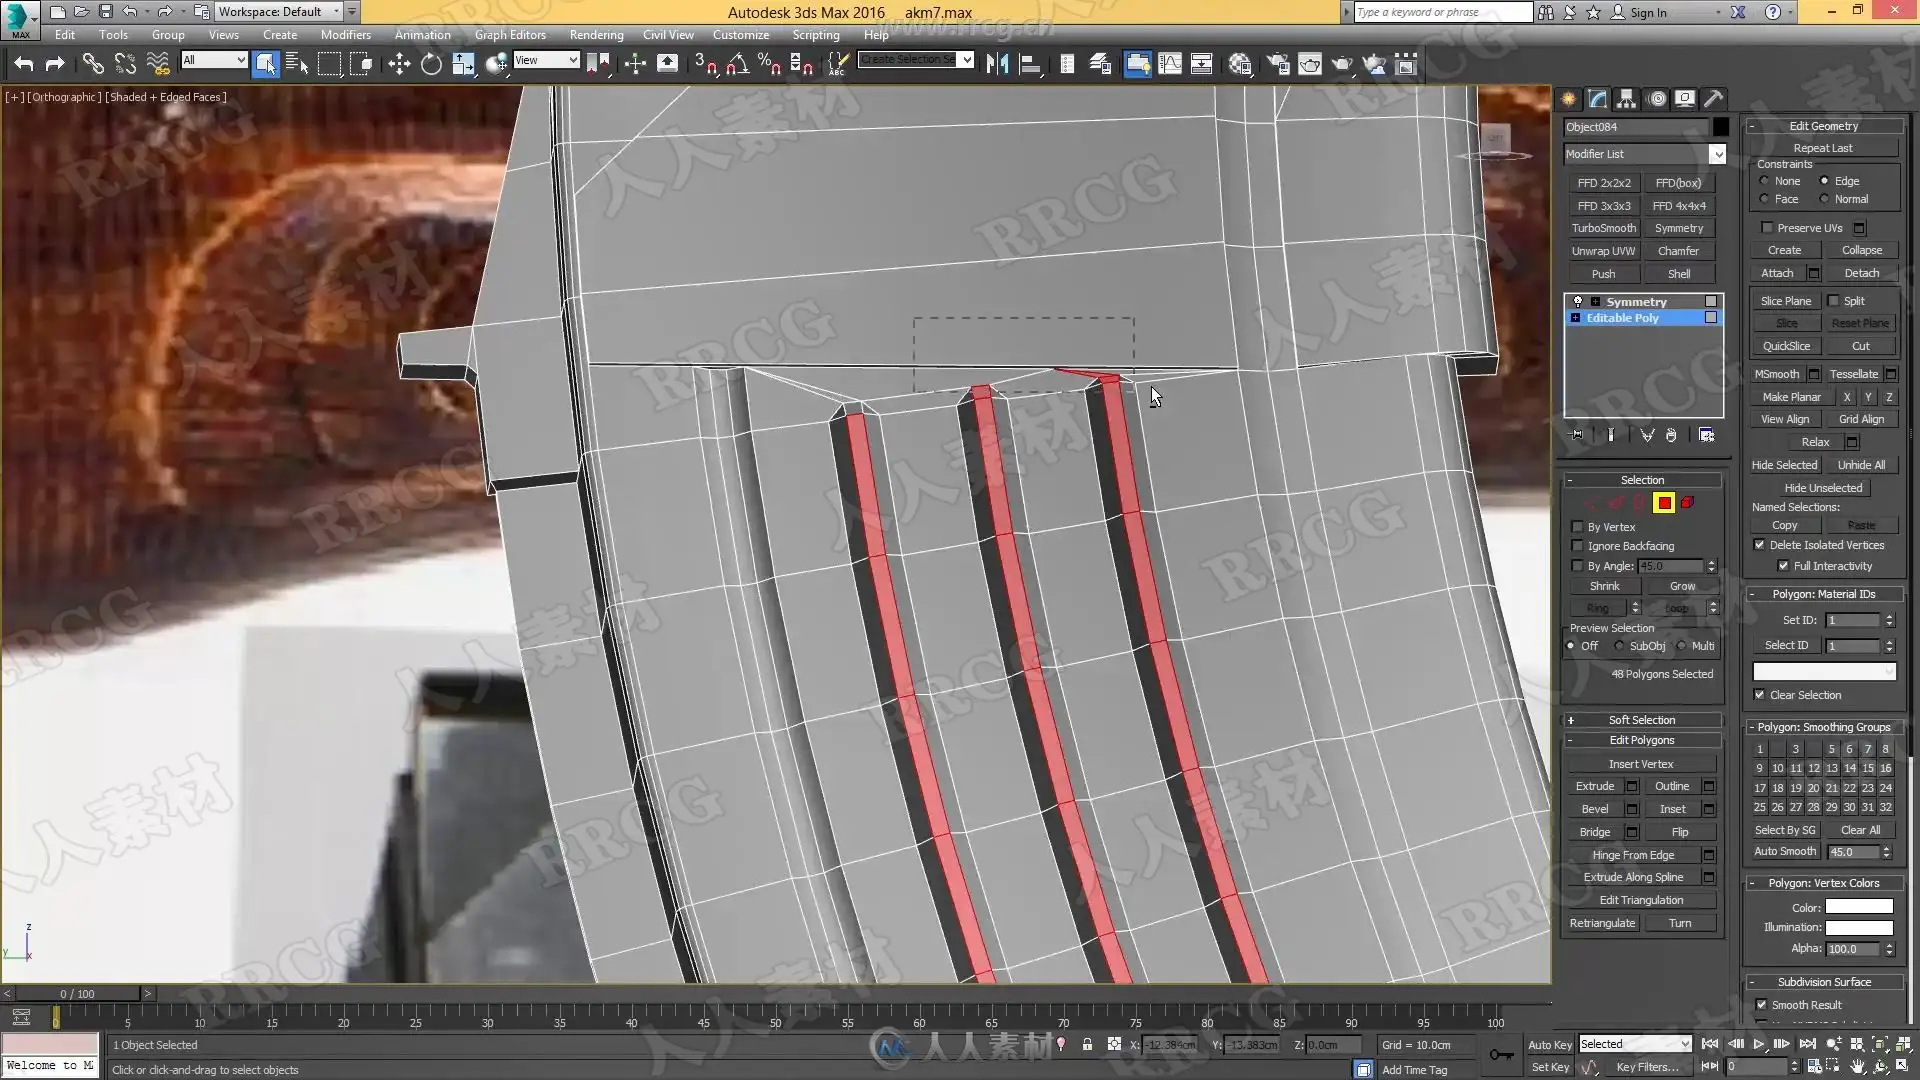
Task: Open the Hierarchy command panel tab
Action: [x=1627, y=99]
